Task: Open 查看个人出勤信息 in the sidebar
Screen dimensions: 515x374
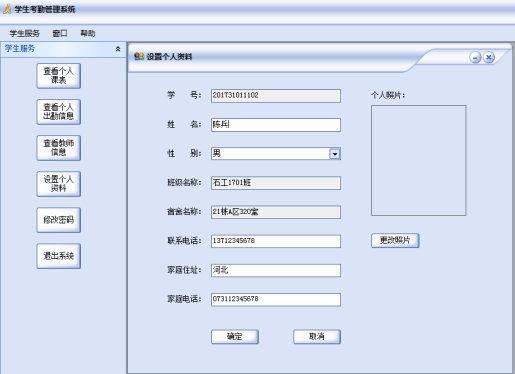Action: point(59,112)
